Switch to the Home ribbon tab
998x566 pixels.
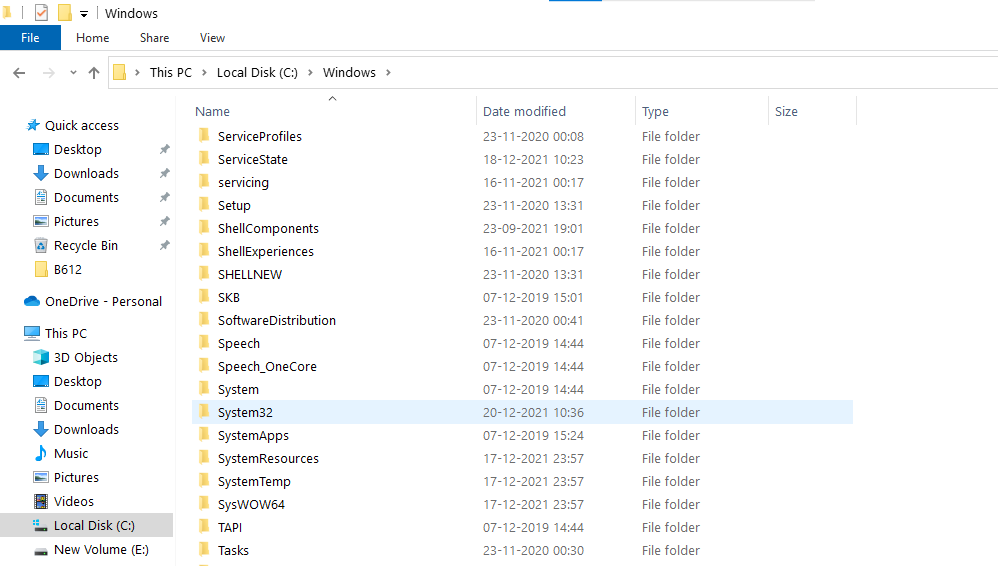coord(92,38)
